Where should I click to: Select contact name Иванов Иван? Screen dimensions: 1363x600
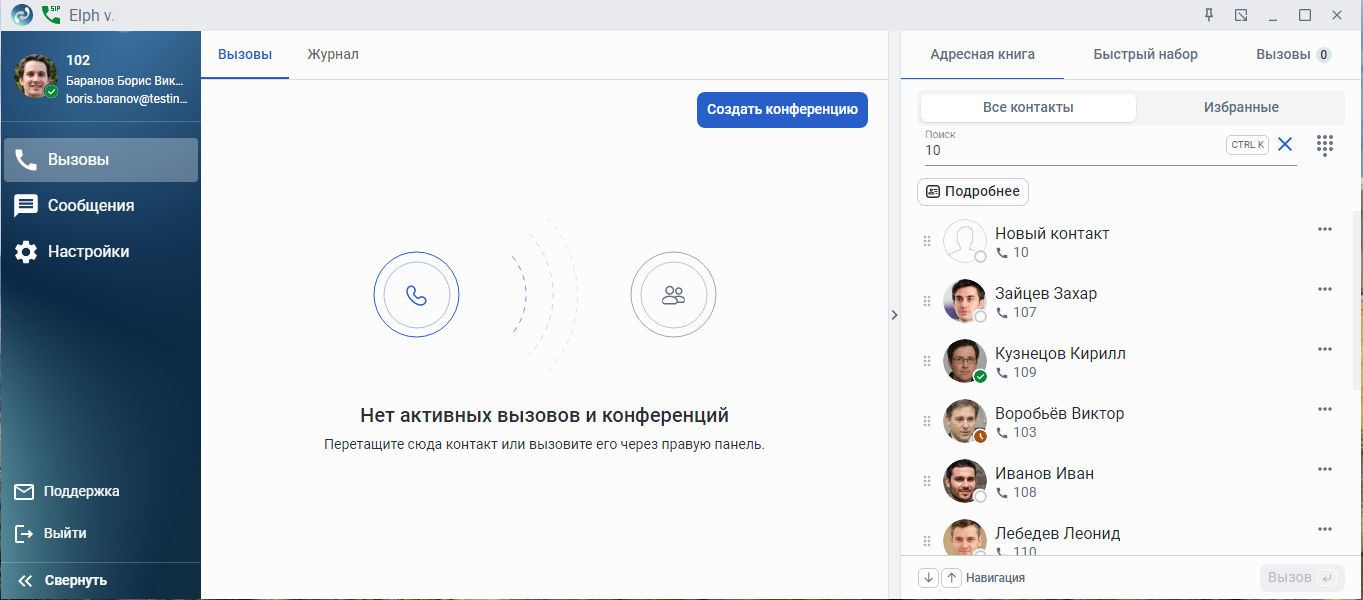(1044, 473)
